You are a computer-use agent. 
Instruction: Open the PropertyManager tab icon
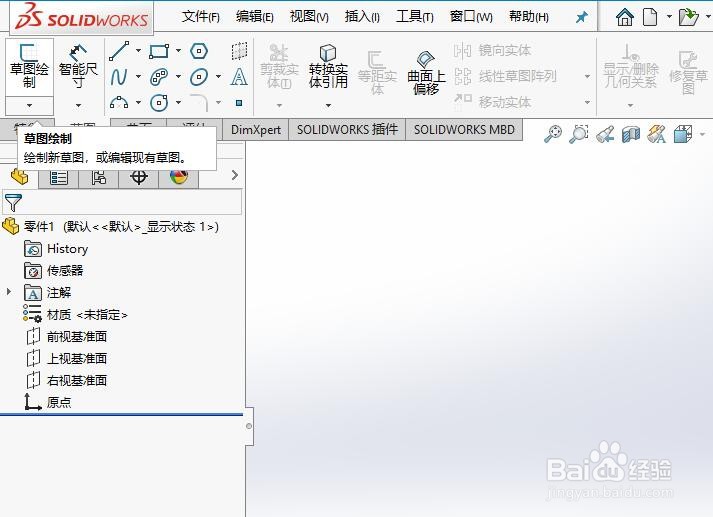pos(59,177)
